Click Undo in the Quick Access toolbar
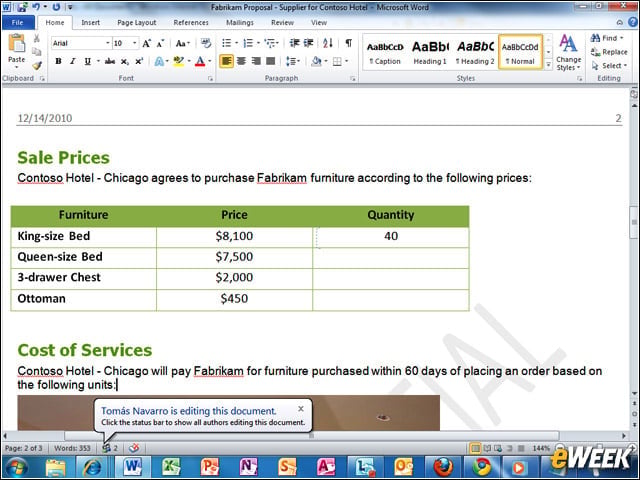This screenshot has width=640, height=480. click(36, 7)
